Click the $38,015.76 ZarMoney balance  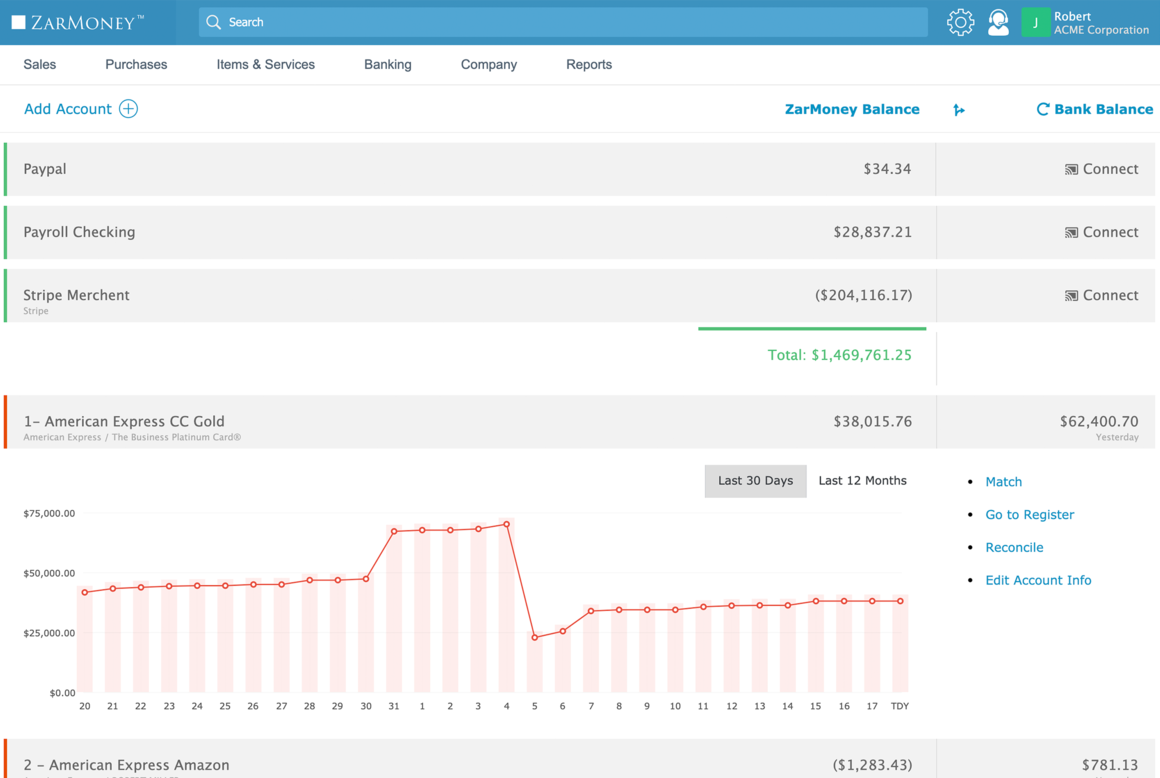point(872,422)
